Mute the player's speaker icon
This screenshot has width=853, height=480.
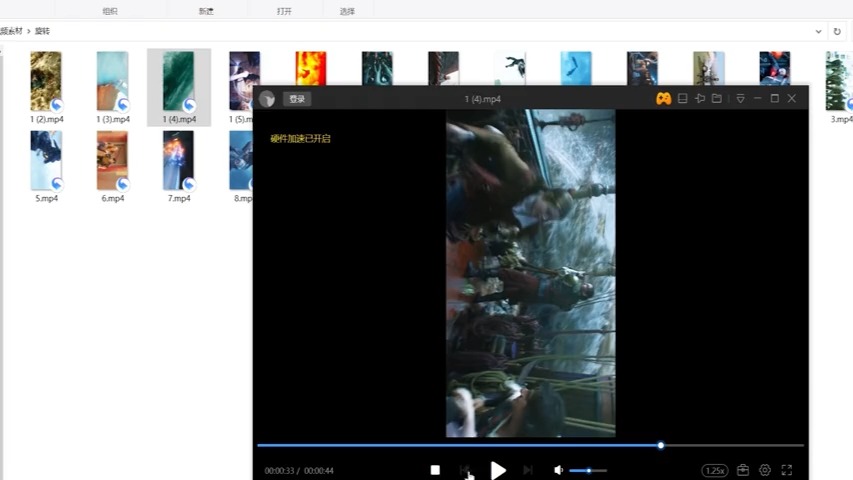[x=558, y=470]
